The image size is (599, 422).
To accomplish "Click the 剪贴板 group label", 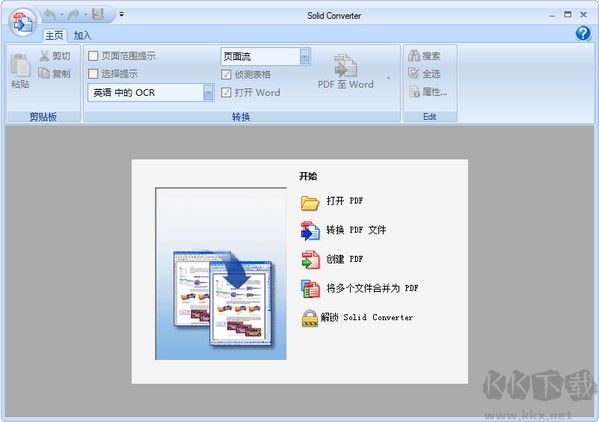I will pyautogui.click(x=43, y=116).
